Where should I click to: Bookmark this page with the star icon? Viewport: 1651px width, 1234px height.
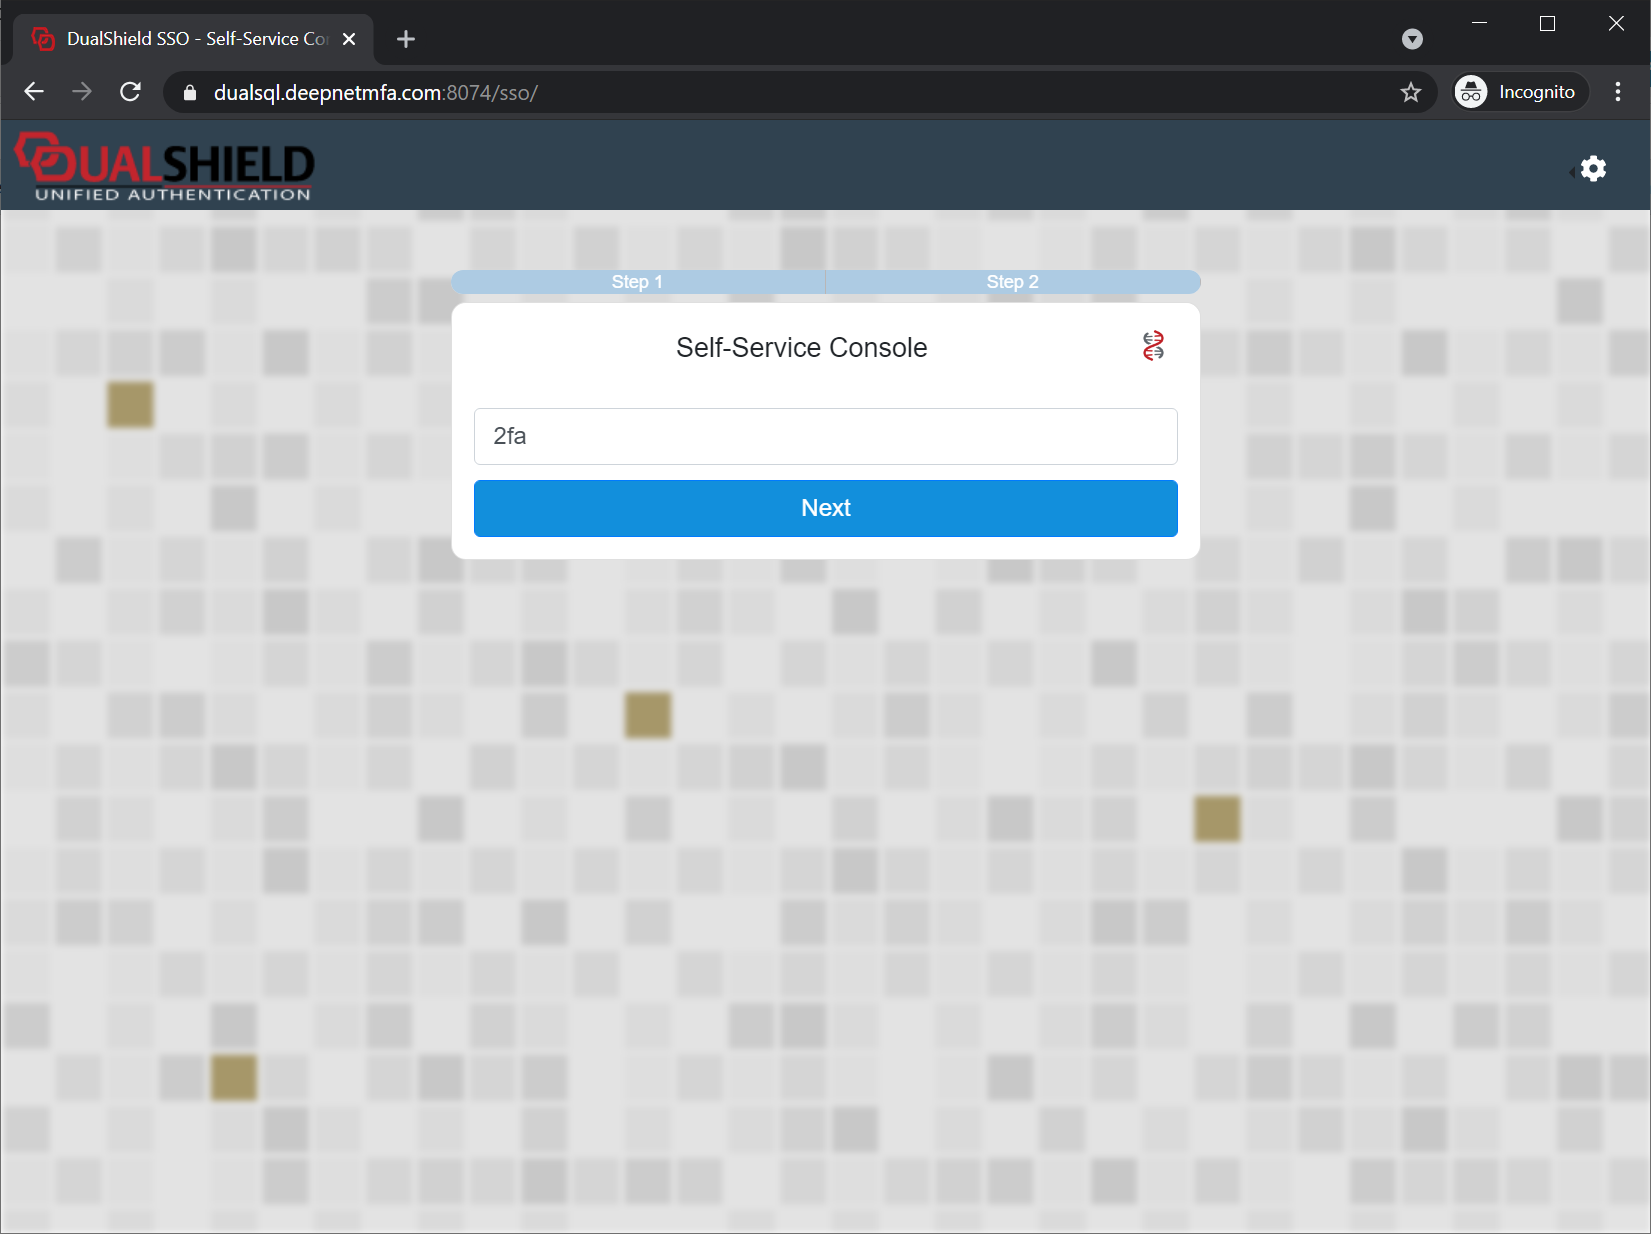pyautogui.click(x=1410, y=93)
